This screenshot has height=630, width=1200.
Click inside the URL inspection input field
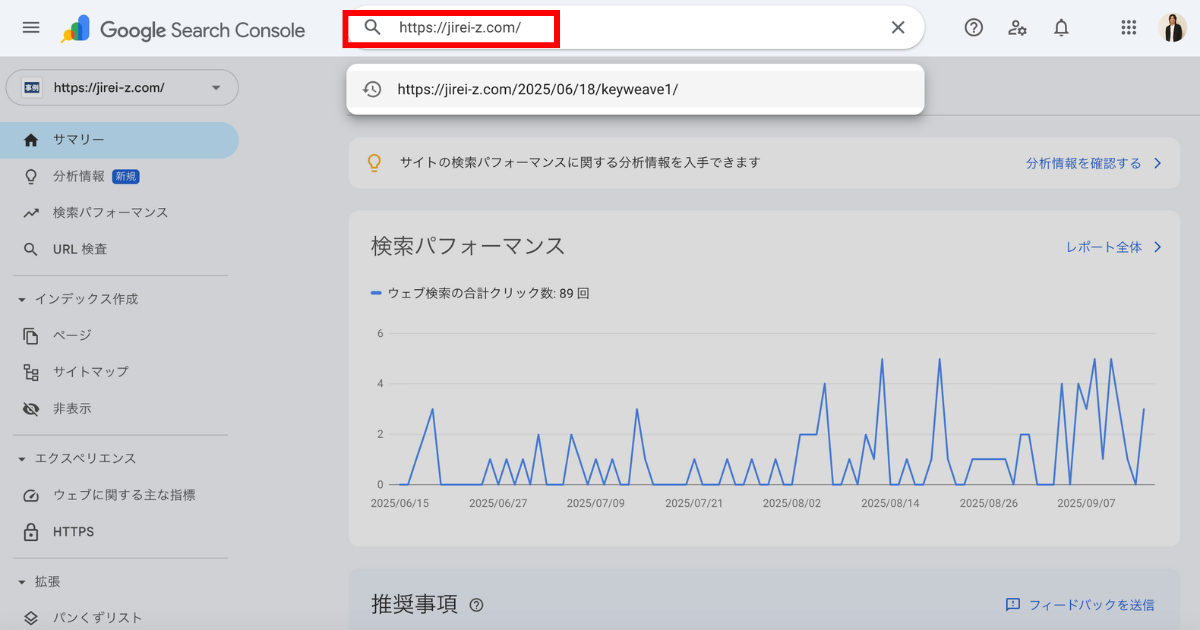coord(635,28)
